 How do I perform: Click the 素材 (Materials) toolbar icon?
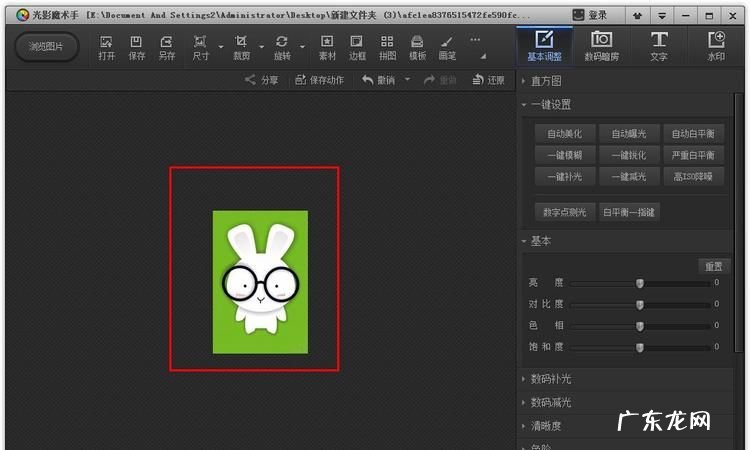point(327,47)
